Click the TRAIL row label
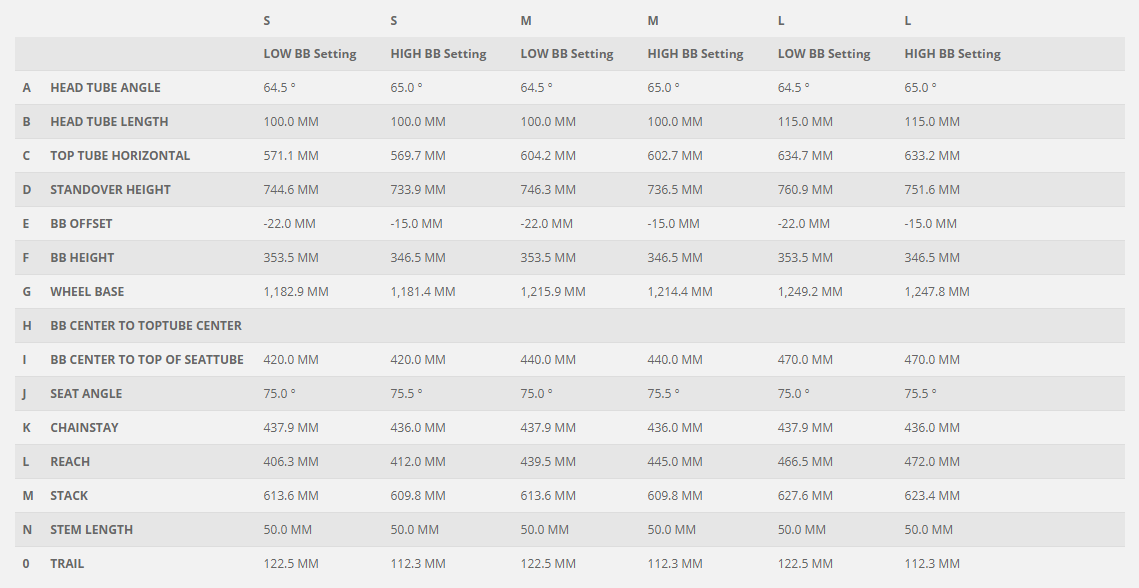The width and height of the screenshot is (1139, 588). [x=67, y=564]
